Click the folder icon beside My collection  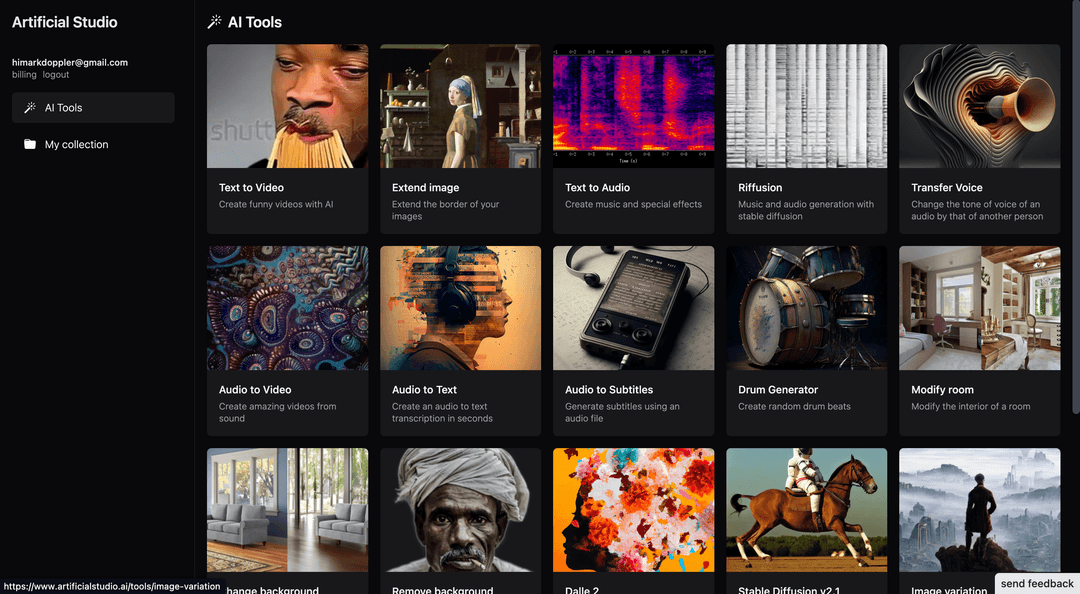click(x=30, y=145)
